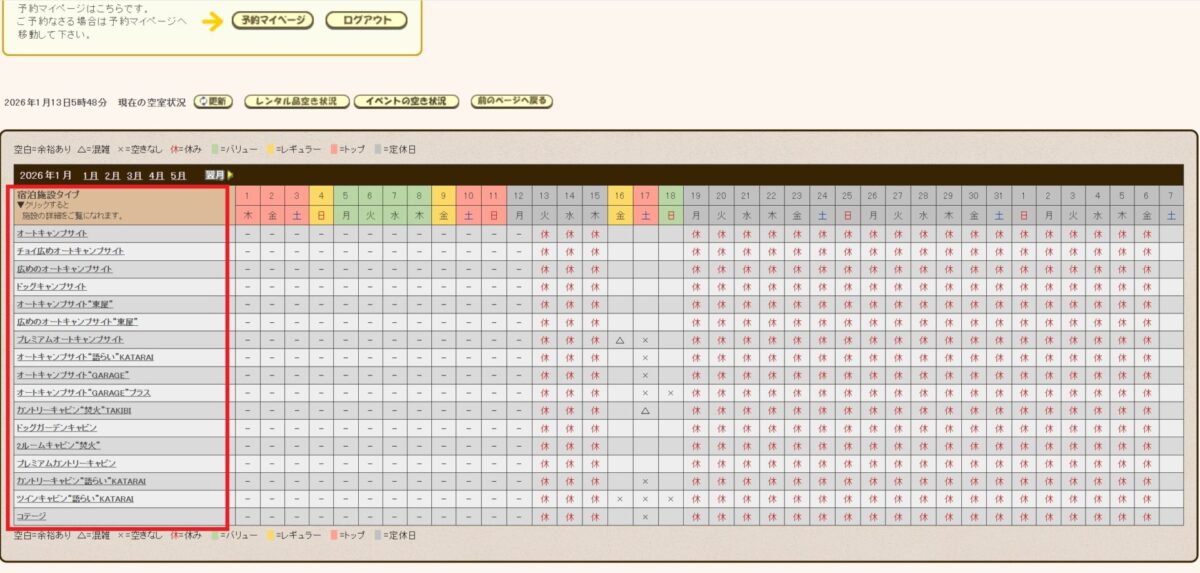Screen dimensions: 1200x573
Task: Open the コテージ facility link
Action: click(30, 517)
